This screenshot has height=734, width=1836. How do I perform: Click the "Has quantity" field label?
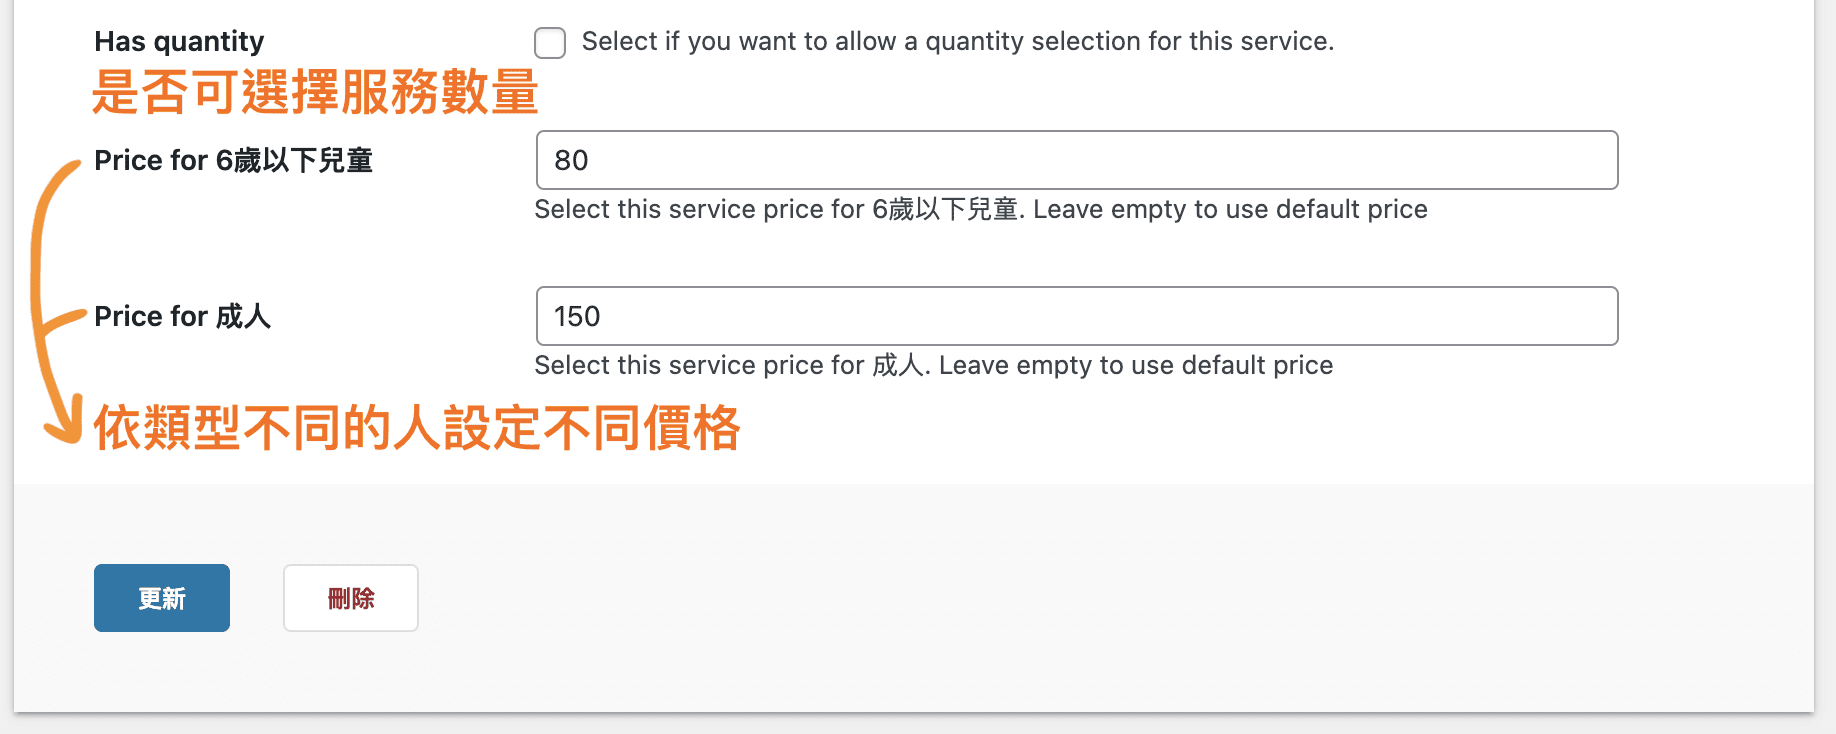[179, 41]
